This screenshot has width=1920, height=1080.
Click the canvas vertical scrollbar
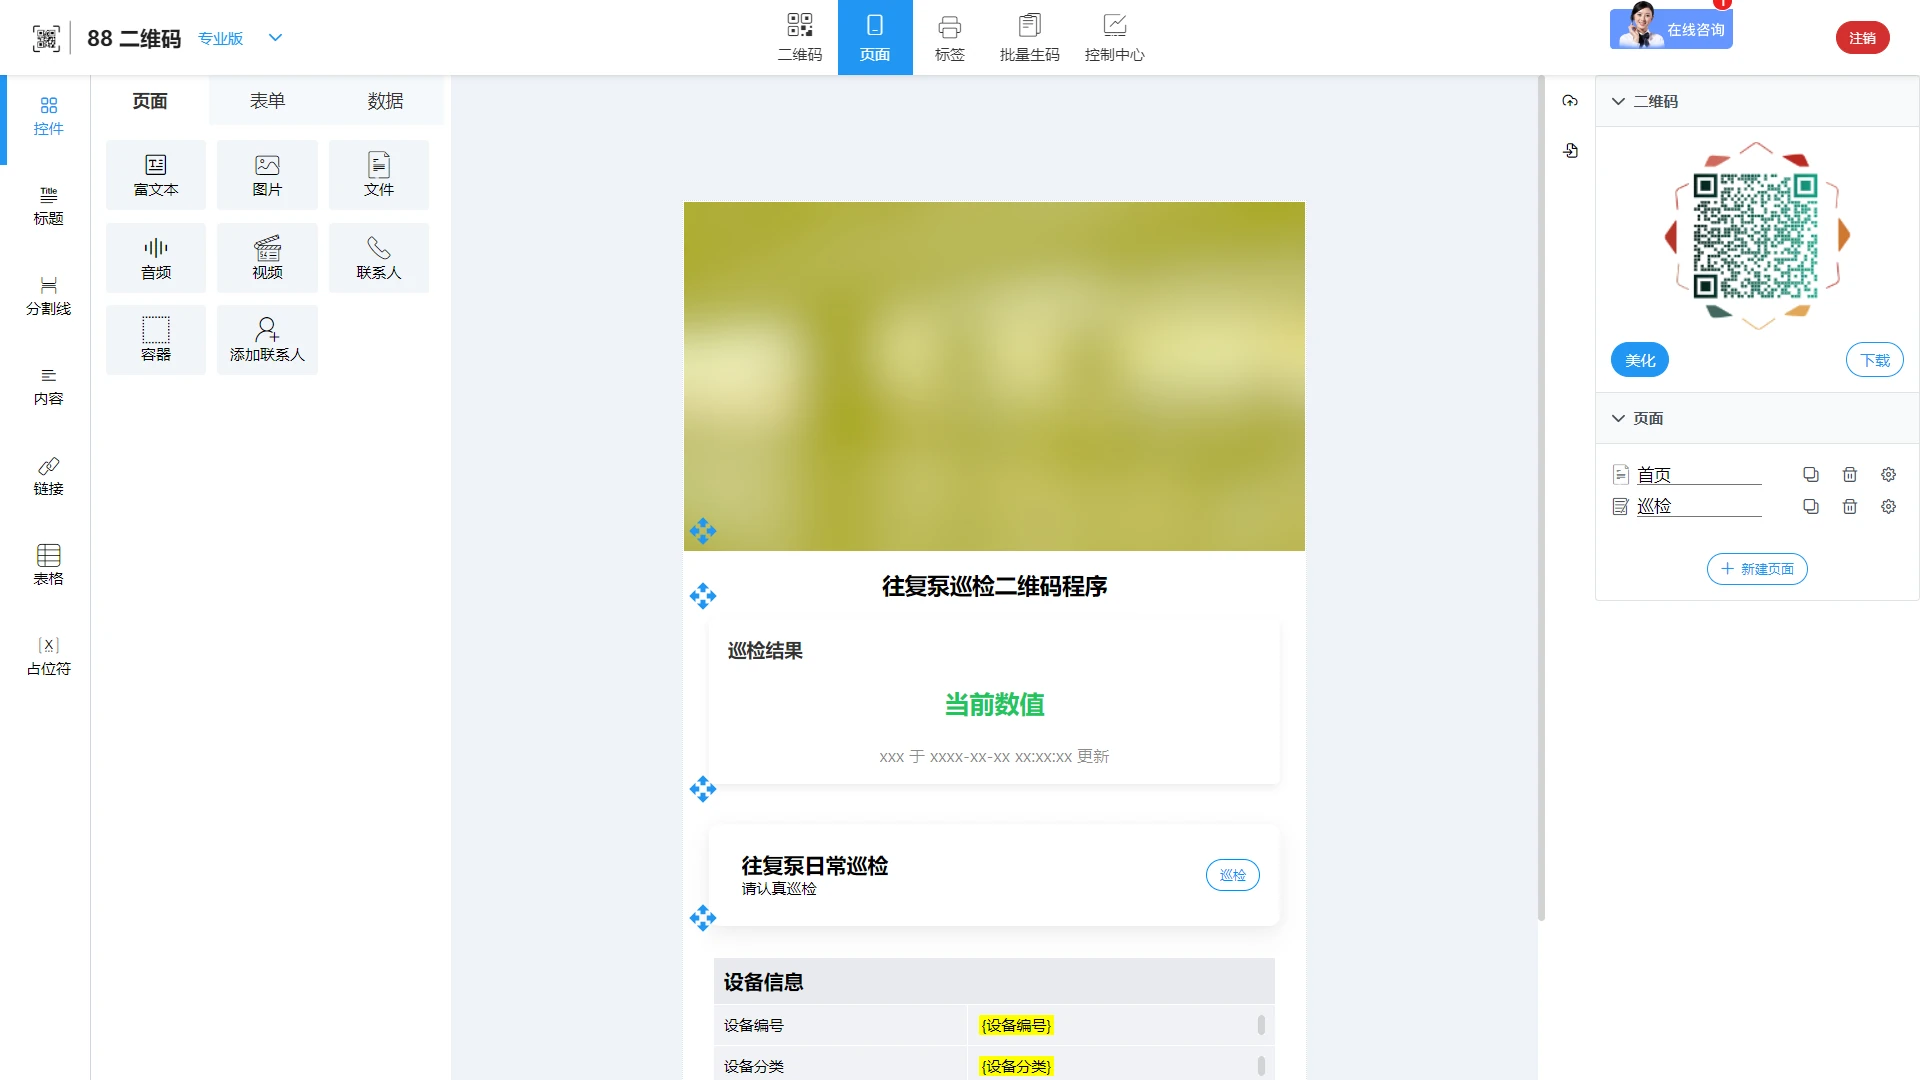(1541, 500)
